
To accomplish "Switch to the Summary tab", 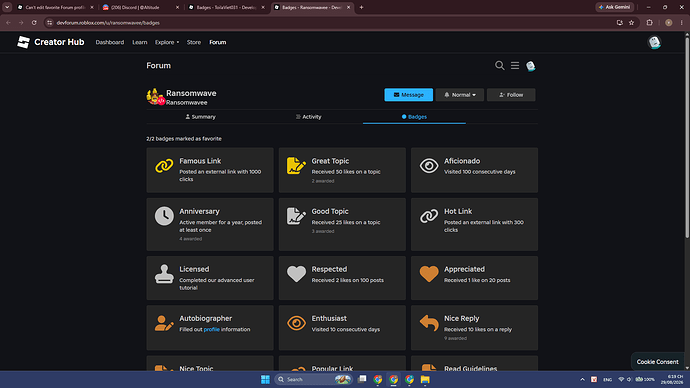I will click(200, 117).
